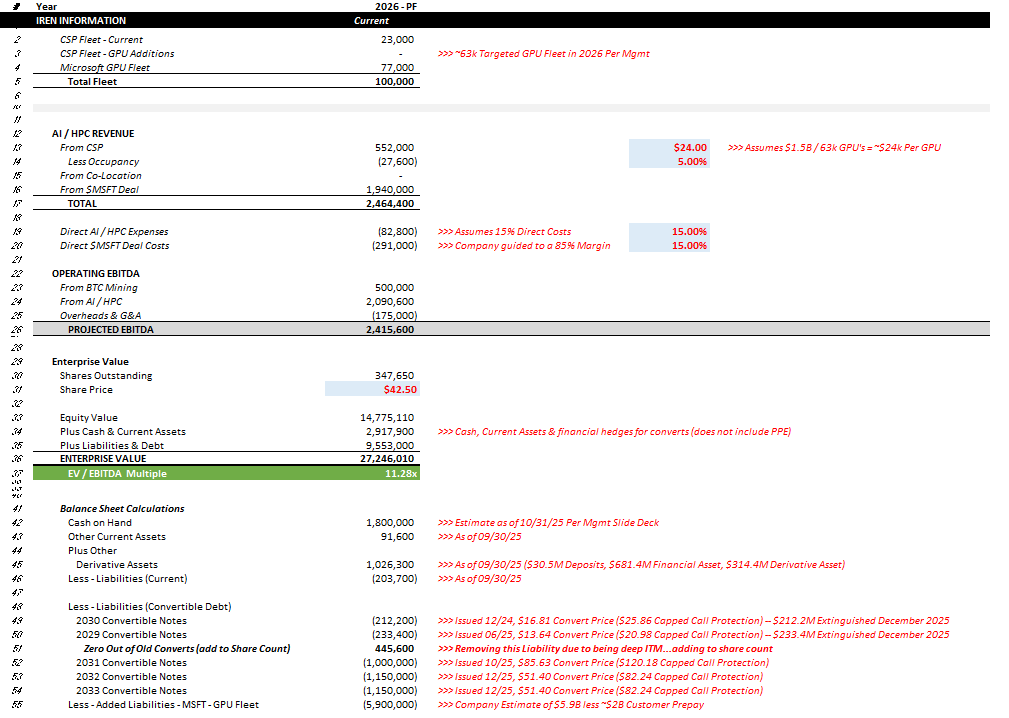Select Shares Outstanding value 347,650

tap(394, 376)
